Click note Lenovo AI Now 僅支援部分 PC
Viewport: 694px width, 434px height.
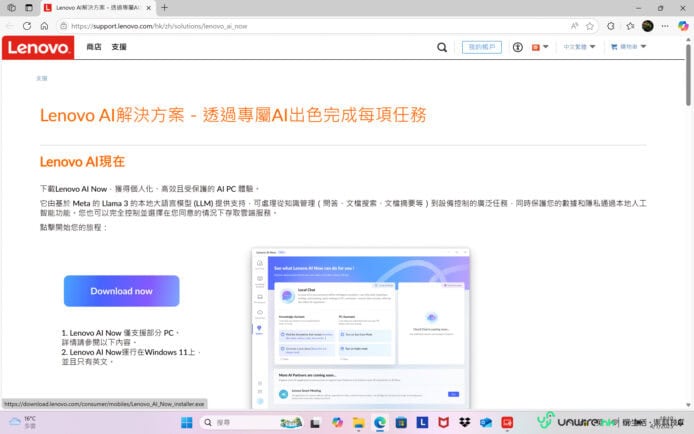pos(120,338)
